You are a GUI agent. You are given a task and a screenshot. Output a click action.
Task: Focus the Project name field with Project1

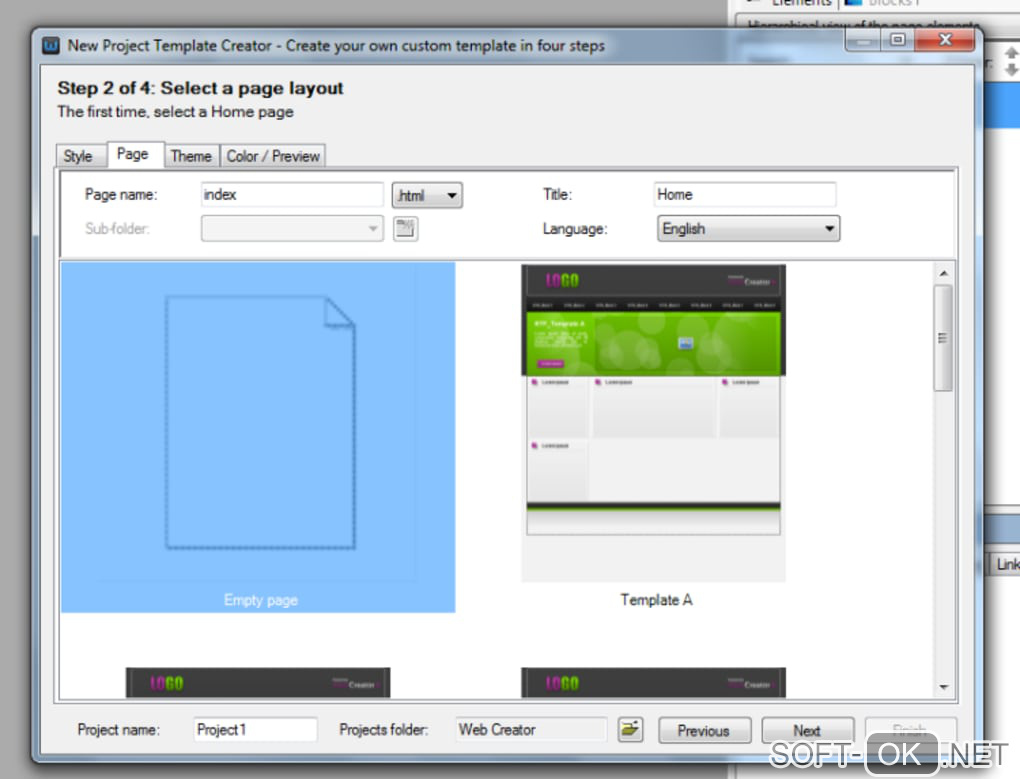(x=255, y=730)
